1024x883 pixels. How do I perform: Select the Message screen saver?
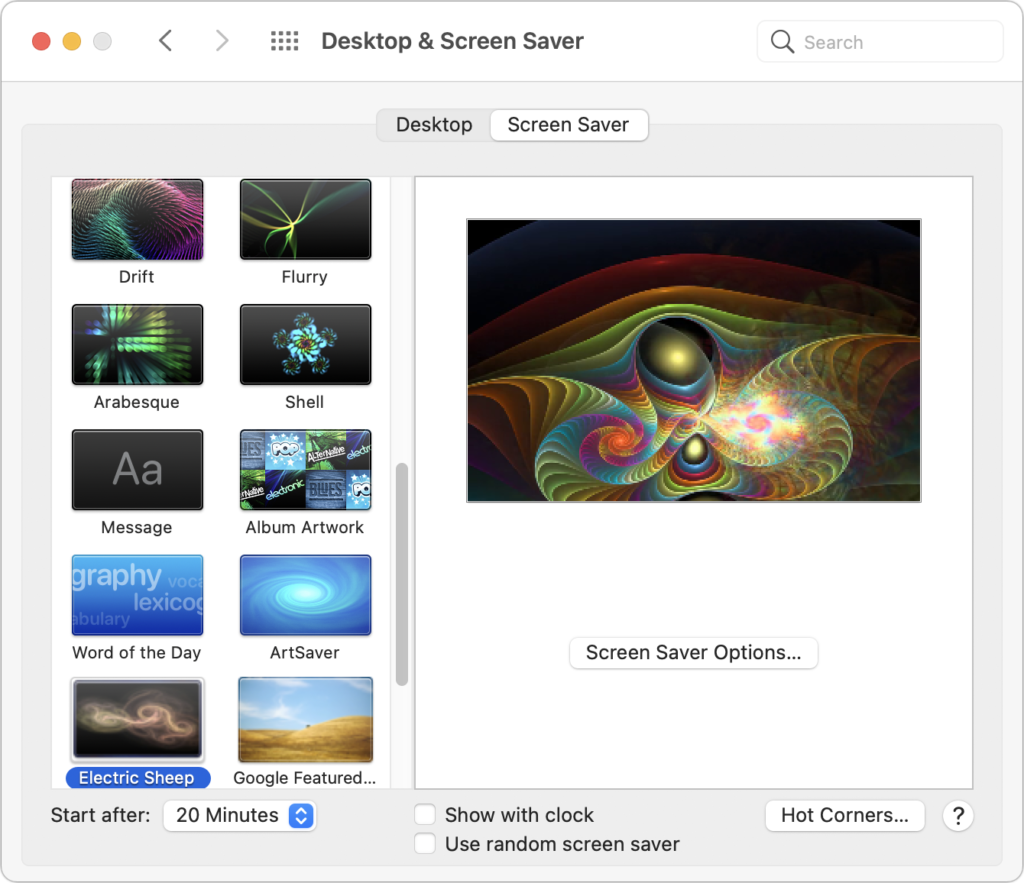click(137, 470)
